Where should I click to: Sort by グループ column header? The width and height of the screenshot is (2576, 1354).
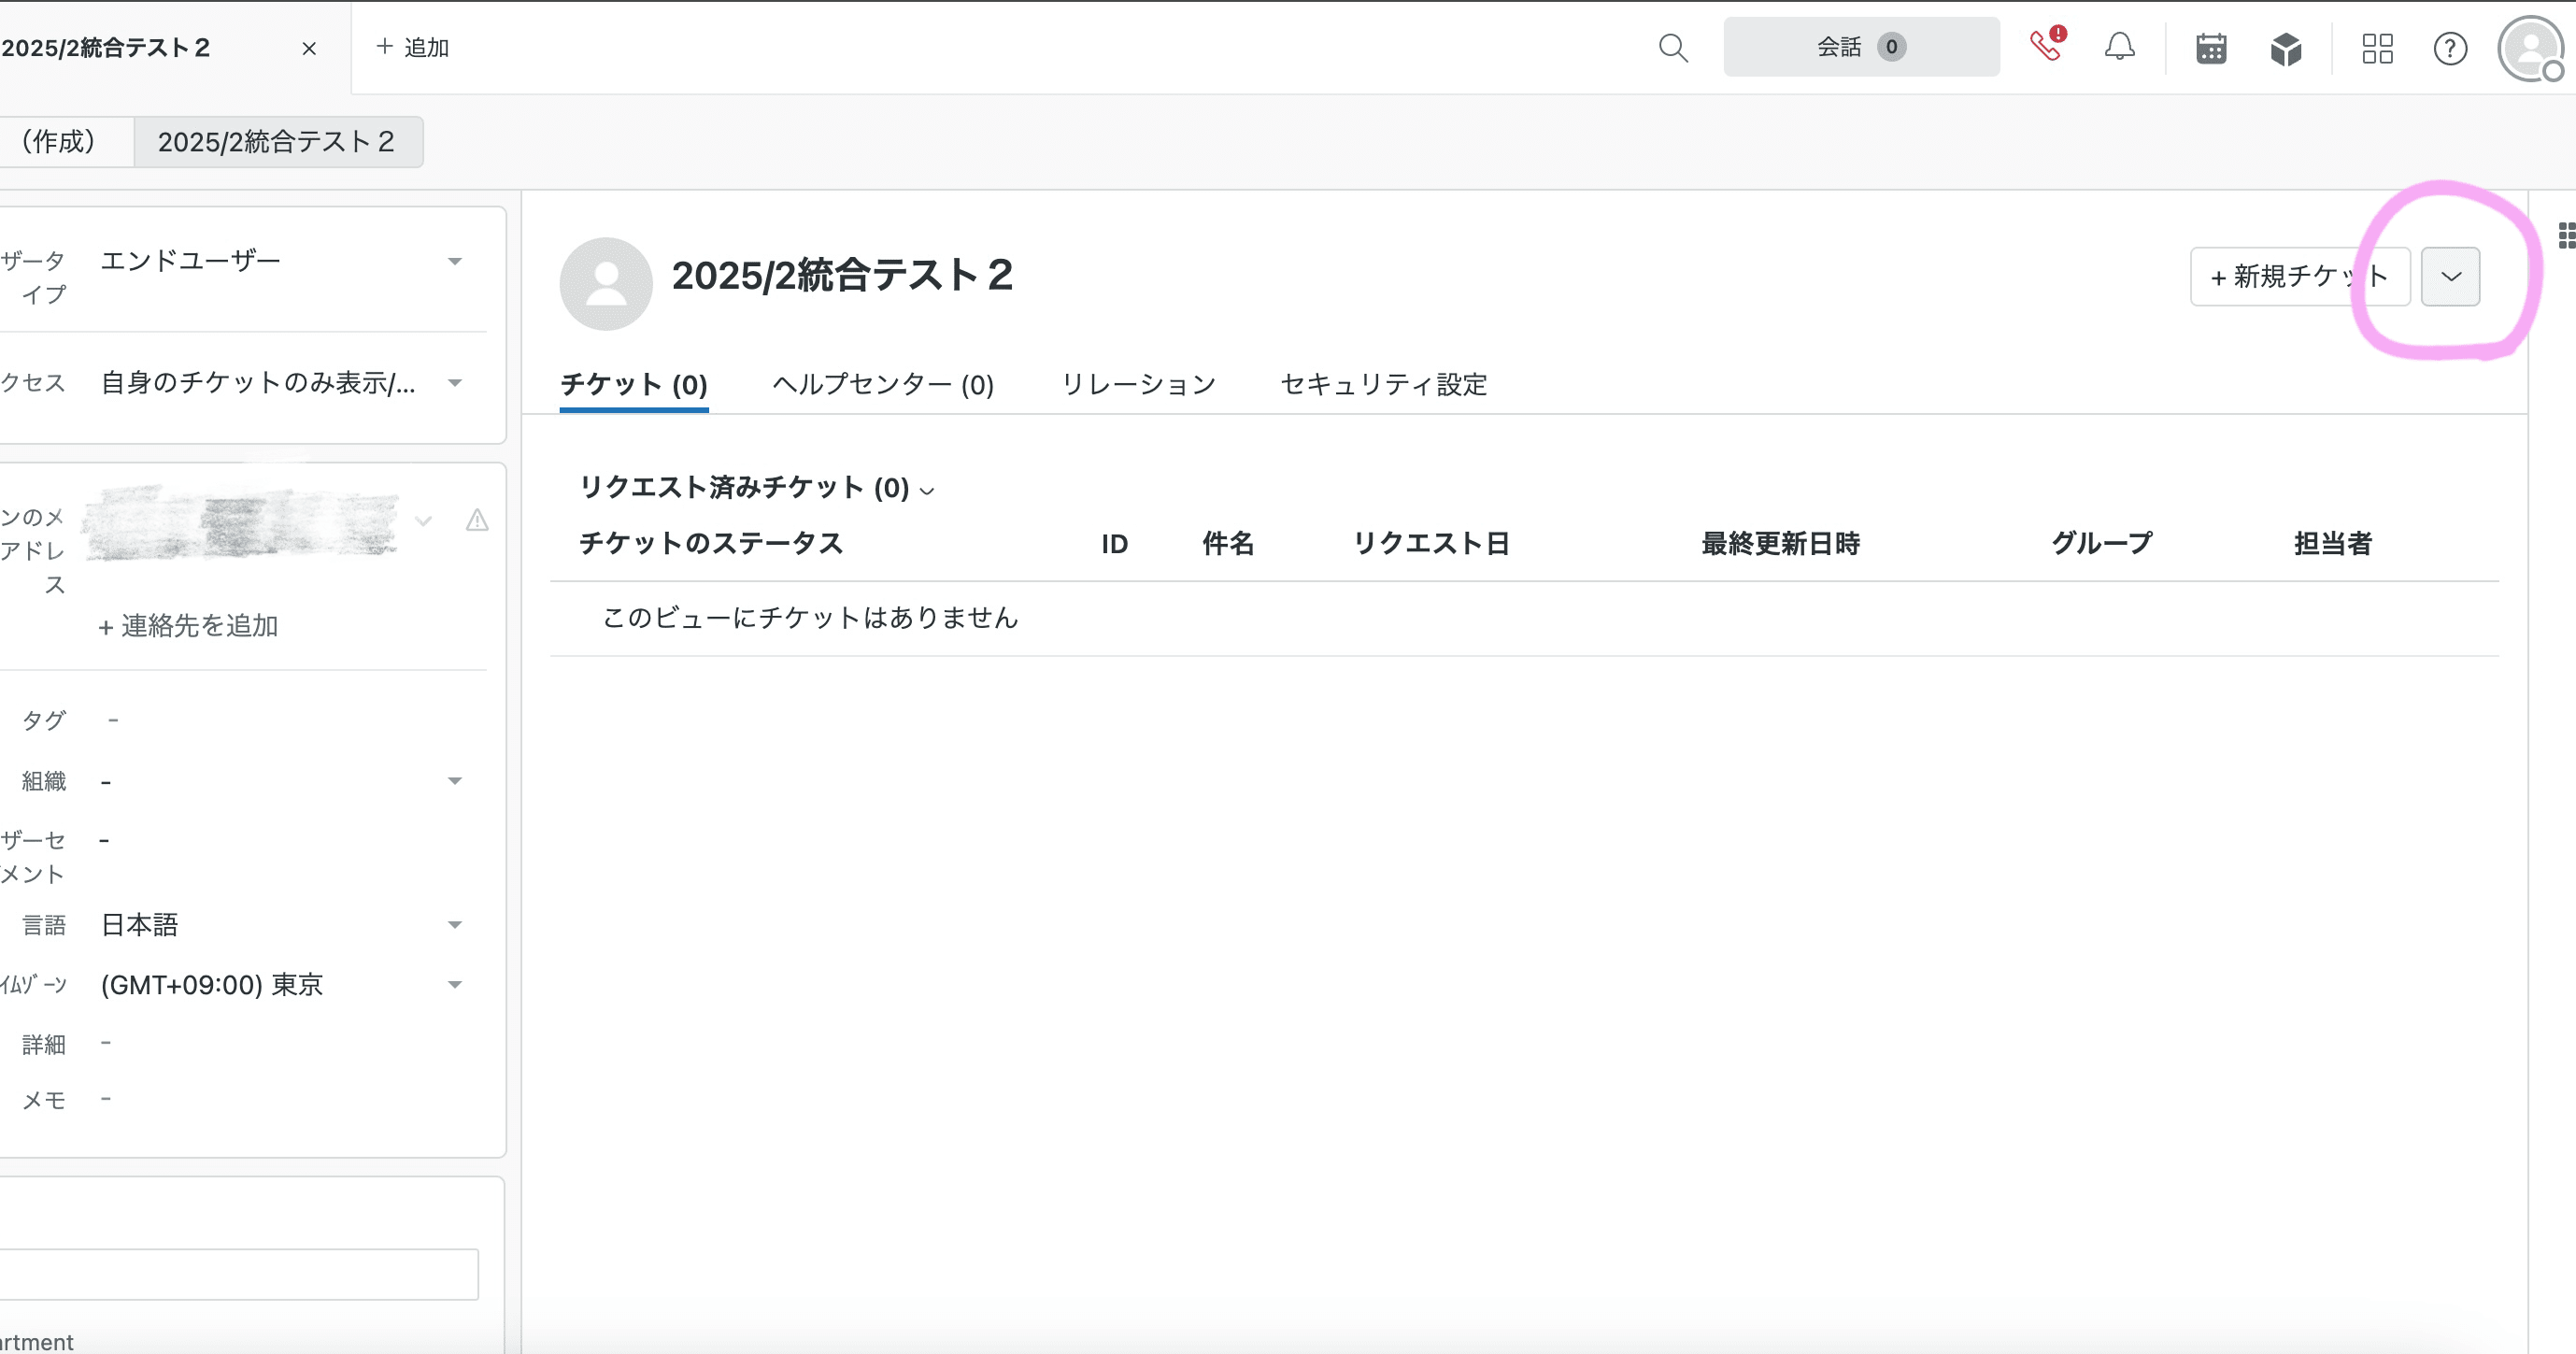[x=2102, y=543]
